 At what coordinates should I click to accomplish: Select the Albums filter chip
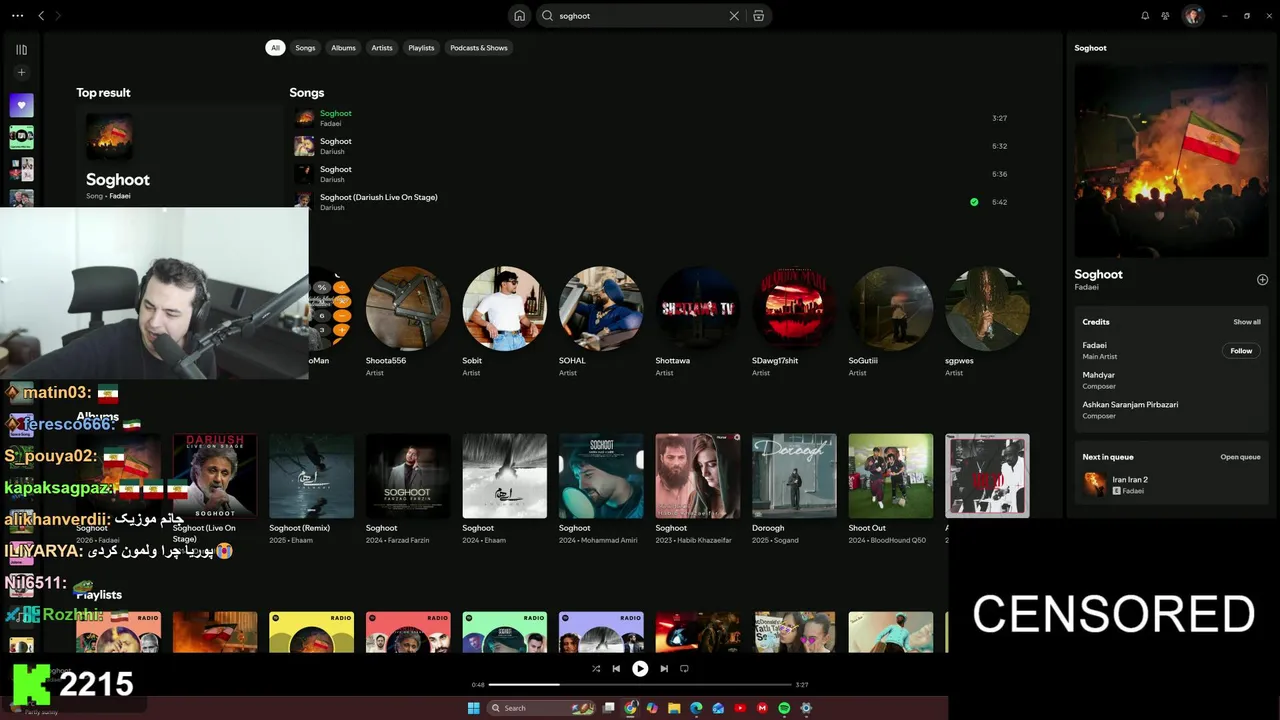(343, 48)
